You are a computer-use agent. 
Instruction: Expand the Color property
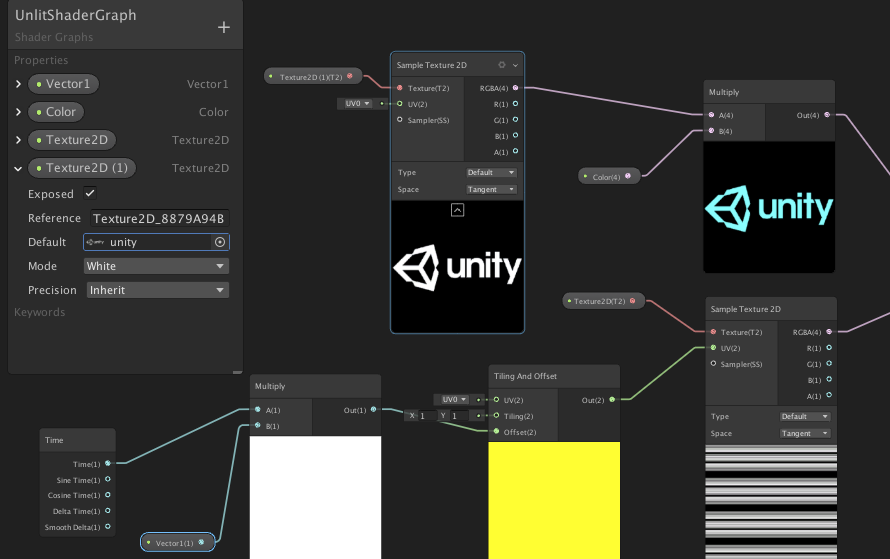[18, 112]
